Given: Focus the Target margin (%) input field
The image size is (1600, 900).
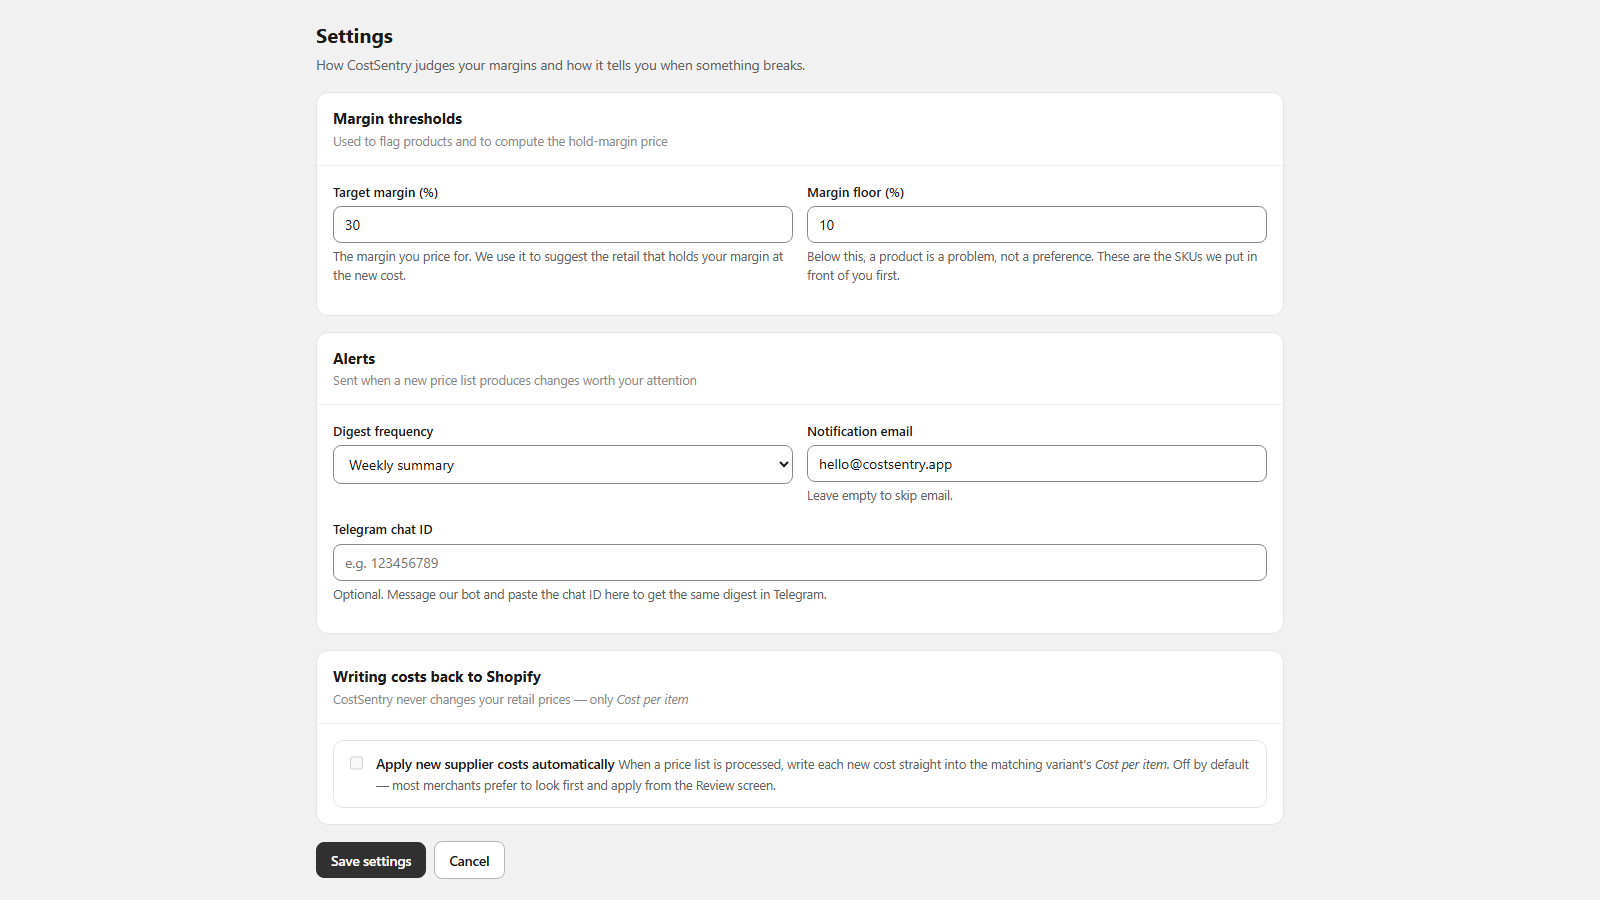Looking at the screenshot, I should coord(563,225).
